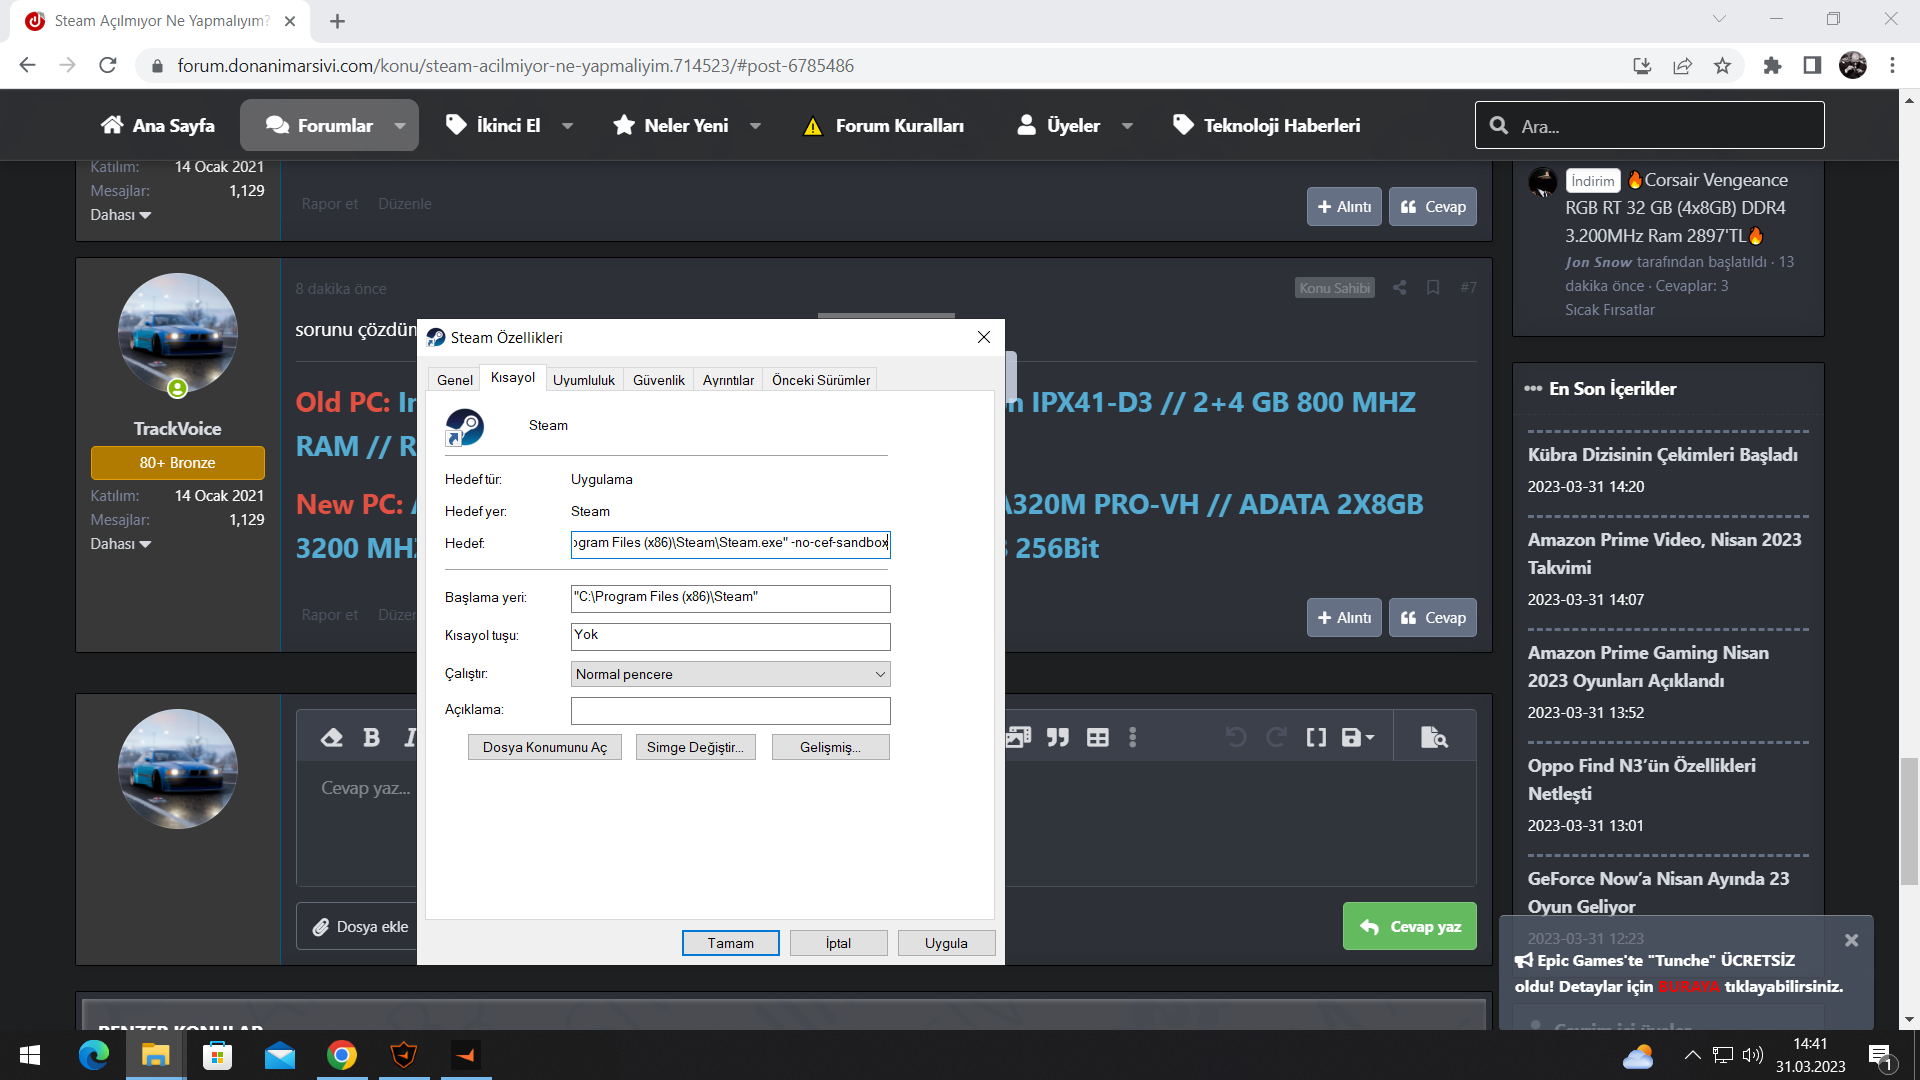
Task: Click the share icon on post #7
Action: (x=1399, y=288)
